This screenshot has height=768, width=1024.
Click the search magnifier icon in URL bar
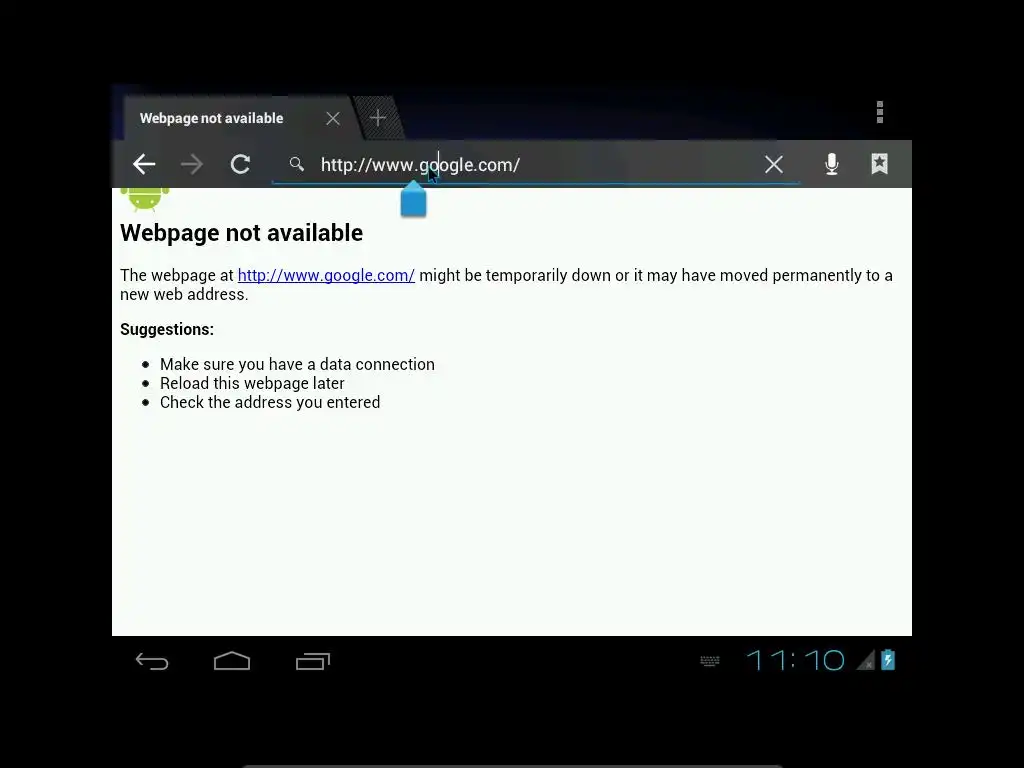click(x=296, y=164)
